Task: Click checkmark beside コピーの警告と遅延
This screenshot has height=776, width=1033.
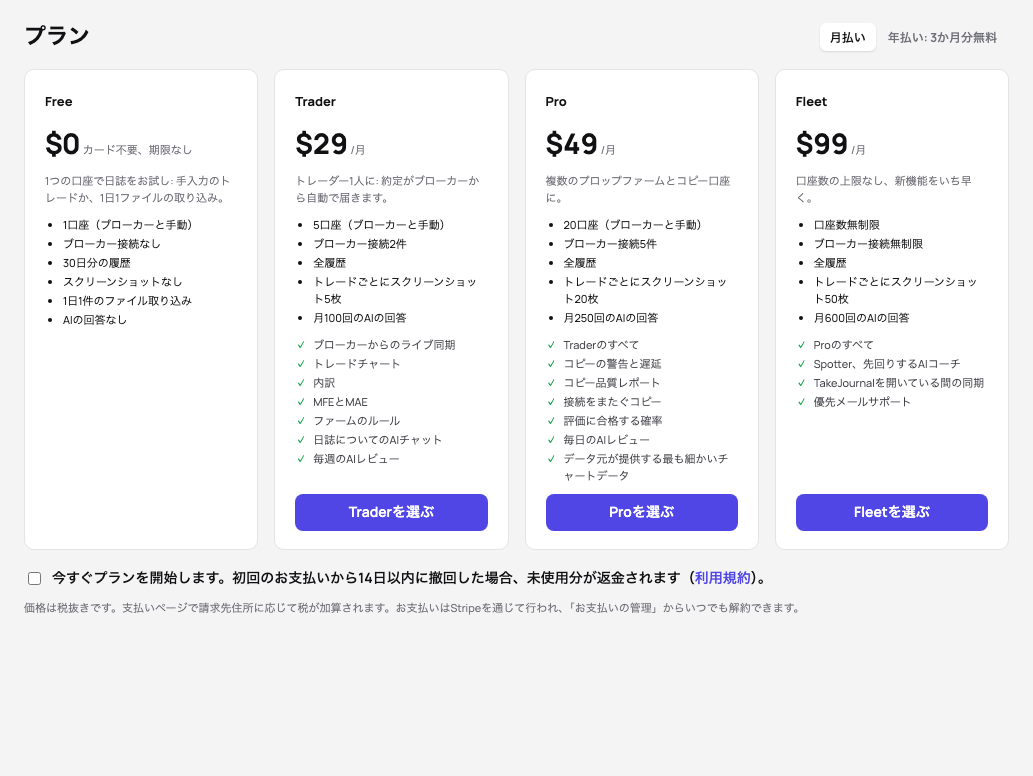Action: point(551,364)
